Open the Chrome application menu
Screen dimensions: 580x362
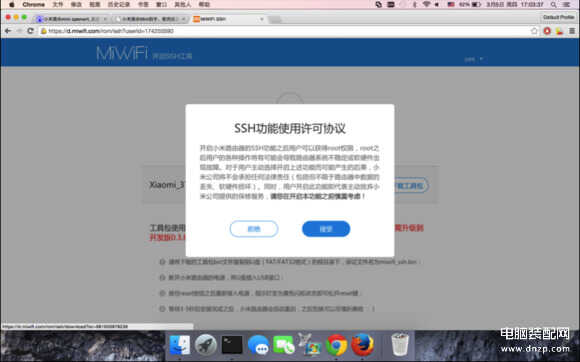pyautogui.click(x=34, y=4)
